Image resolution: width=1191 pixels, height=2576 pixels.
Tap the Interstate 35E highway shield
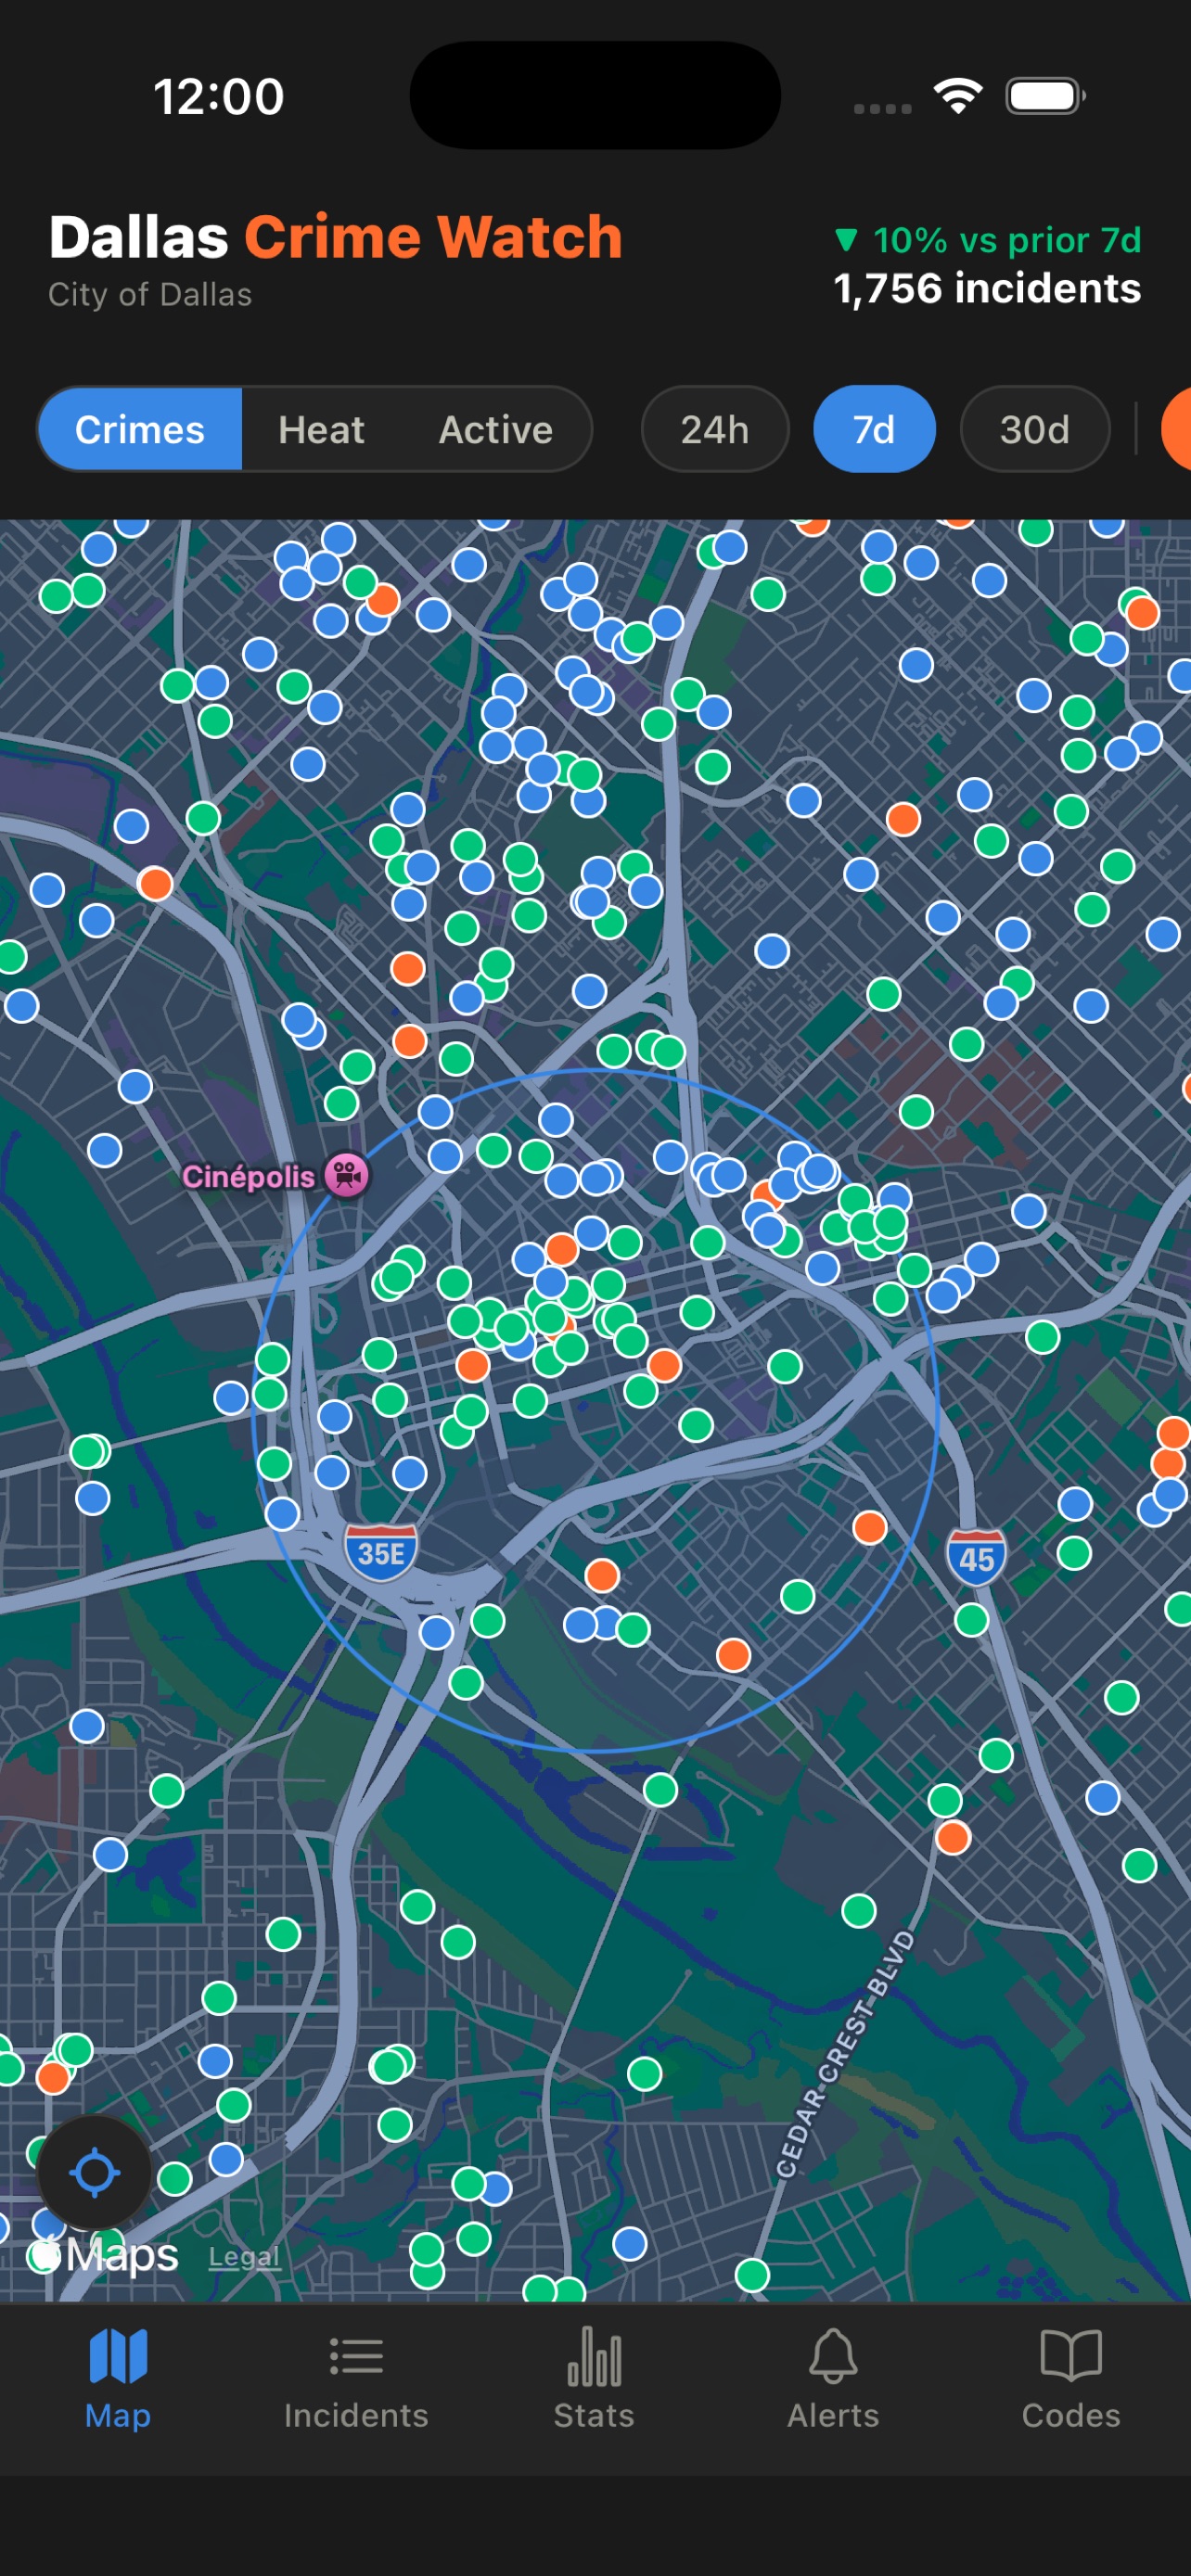(x=381, y=1552)
